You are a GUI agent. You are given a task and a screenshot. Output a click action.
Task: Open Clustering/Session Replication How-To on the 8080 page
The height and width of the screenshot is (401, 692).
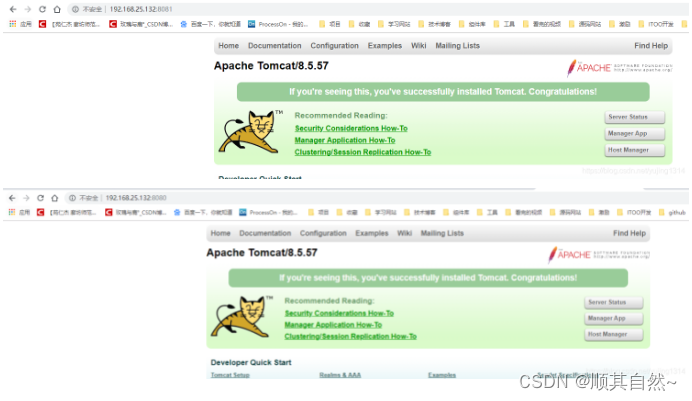(x=350, y=336)
